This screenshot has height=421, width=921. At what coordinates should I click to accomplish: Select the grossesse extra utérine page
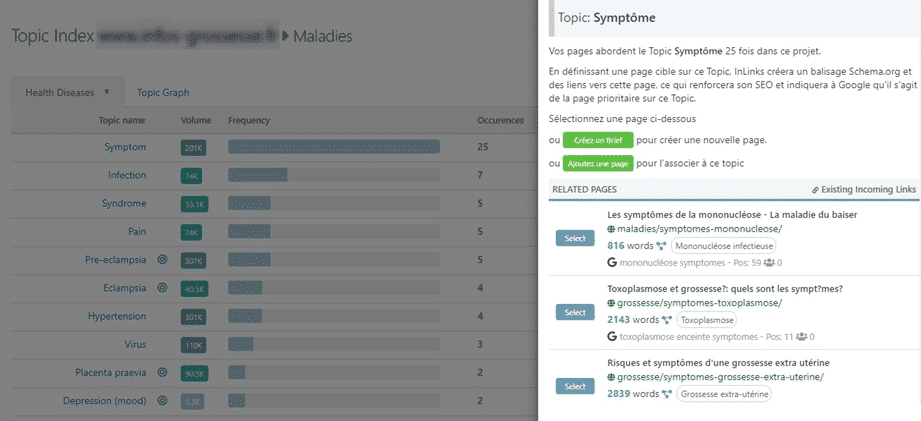[575, 386]
